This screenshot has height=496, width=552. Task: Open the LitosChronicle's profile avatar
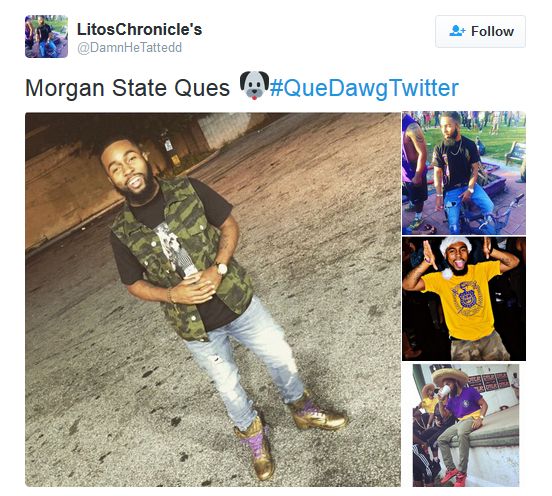[x=46, y=37]
